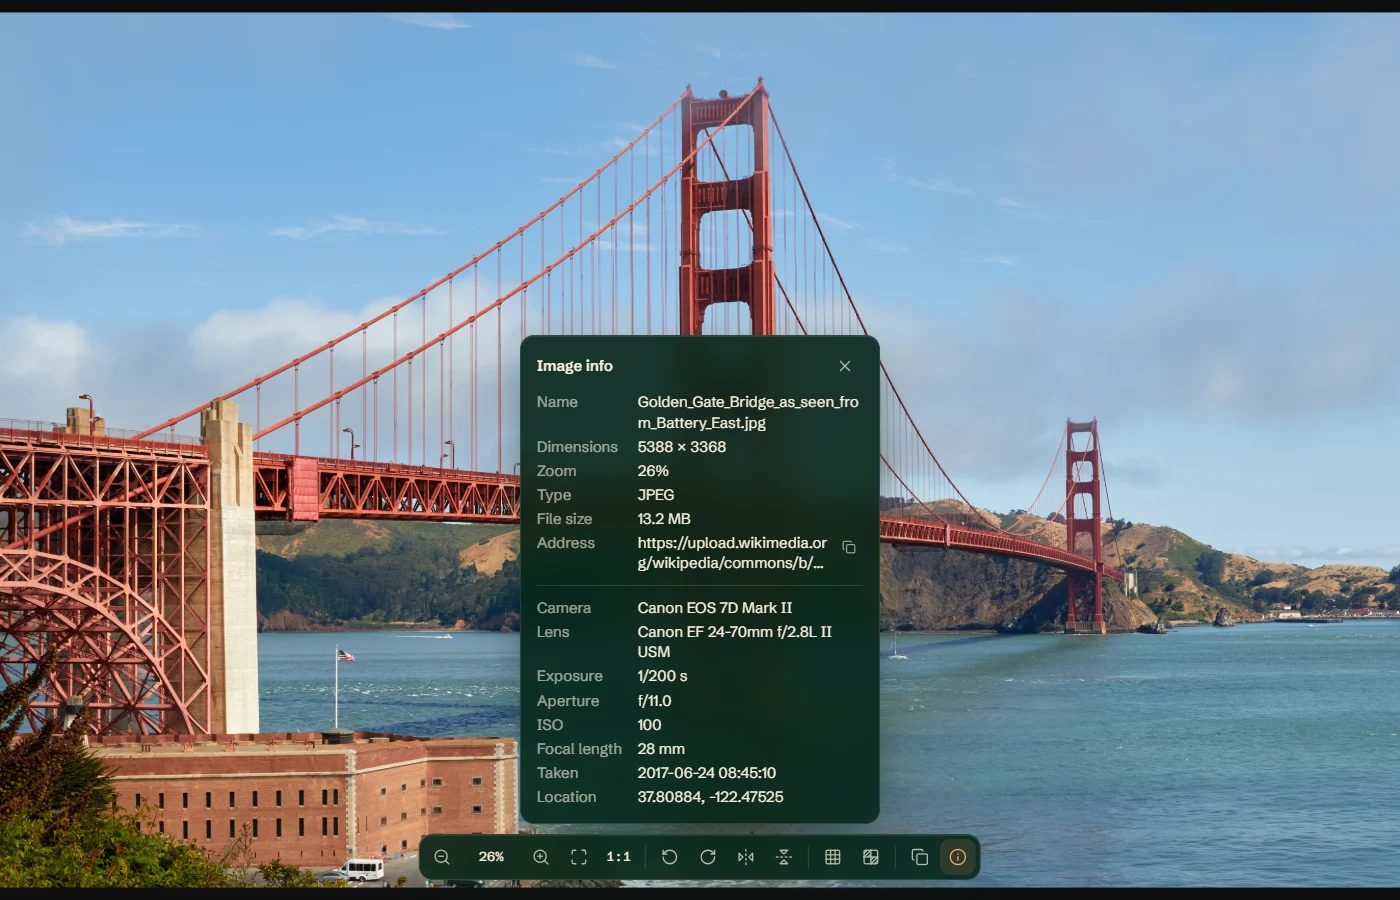Click the focal length value 28 mm
Screen dimensions: 1400x900
661,749
